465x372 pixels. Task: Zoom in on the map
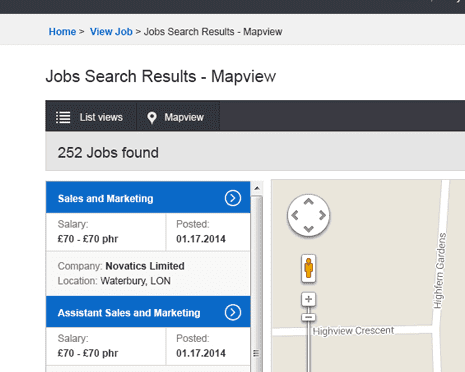pos(309,299)
